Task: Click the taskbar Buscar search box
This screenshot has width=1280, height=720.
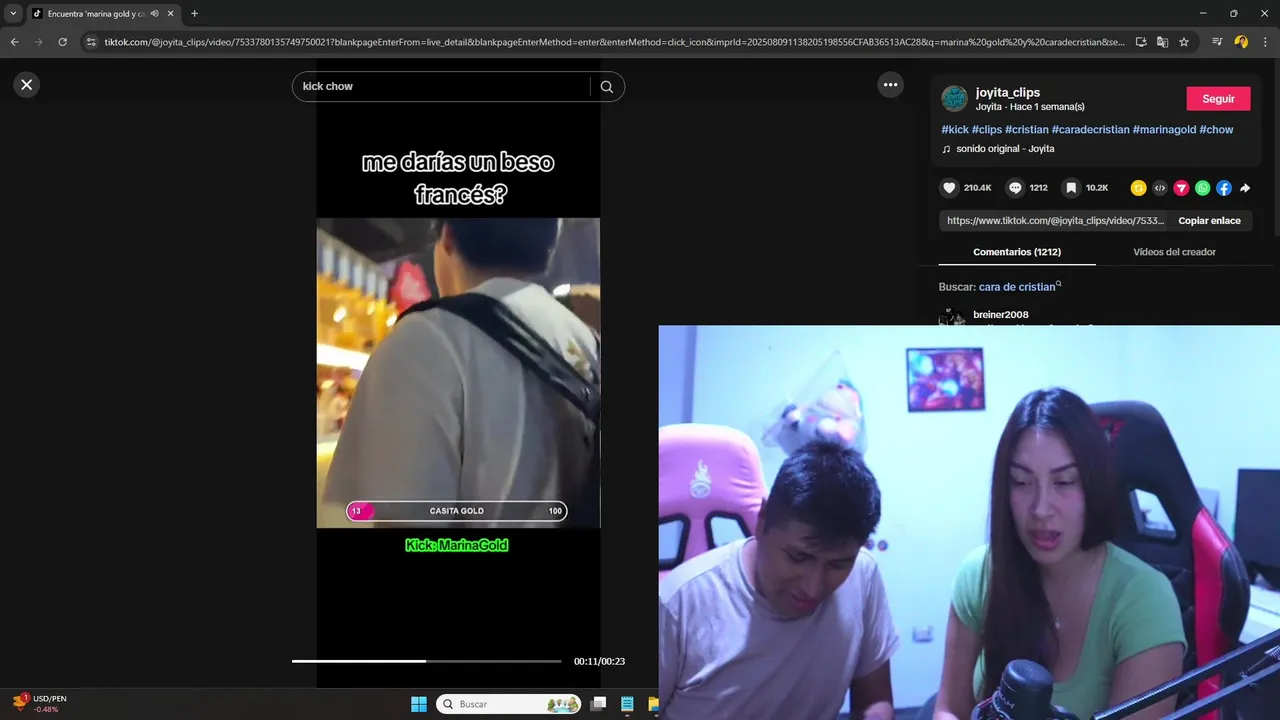Action: (x=509, y=704)
